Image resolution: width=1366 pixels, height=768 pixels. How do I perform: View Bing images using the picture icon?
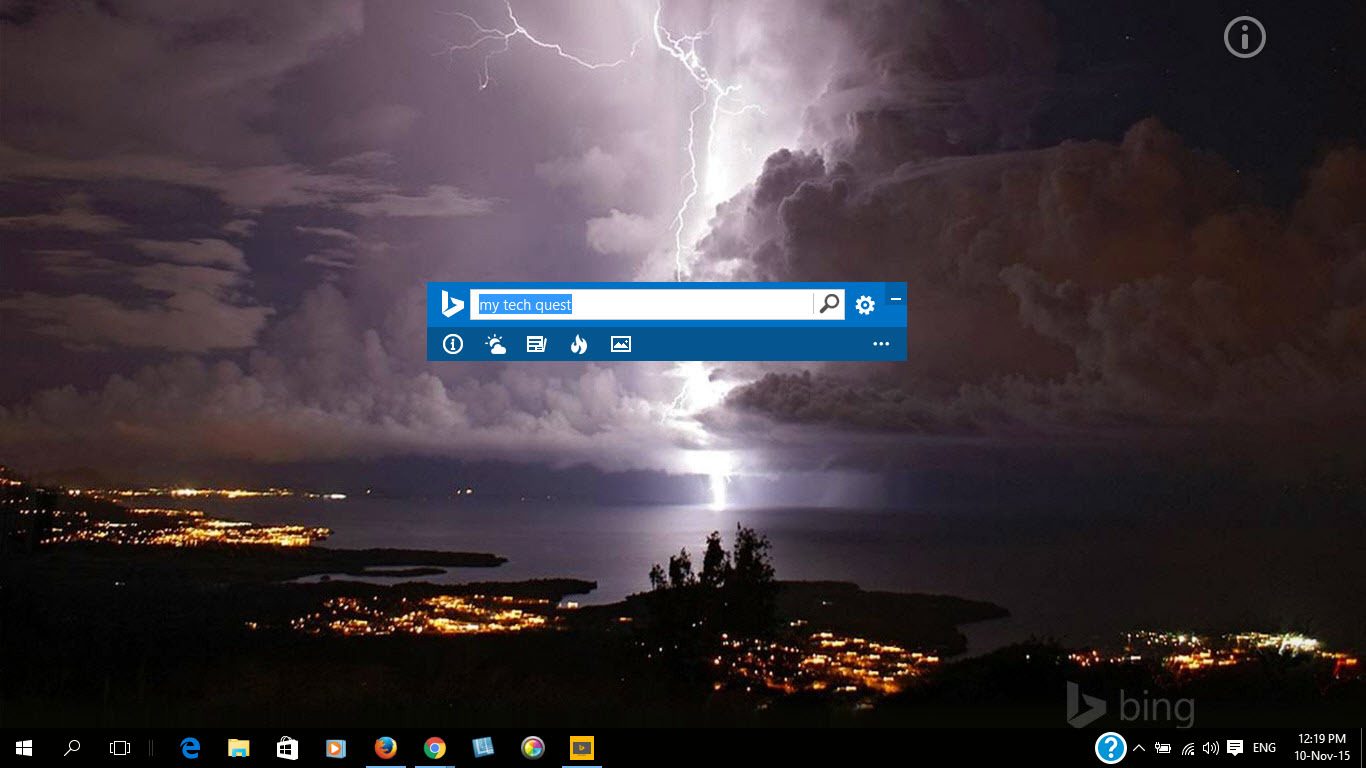pyautogui.click(x=621, y=343)
